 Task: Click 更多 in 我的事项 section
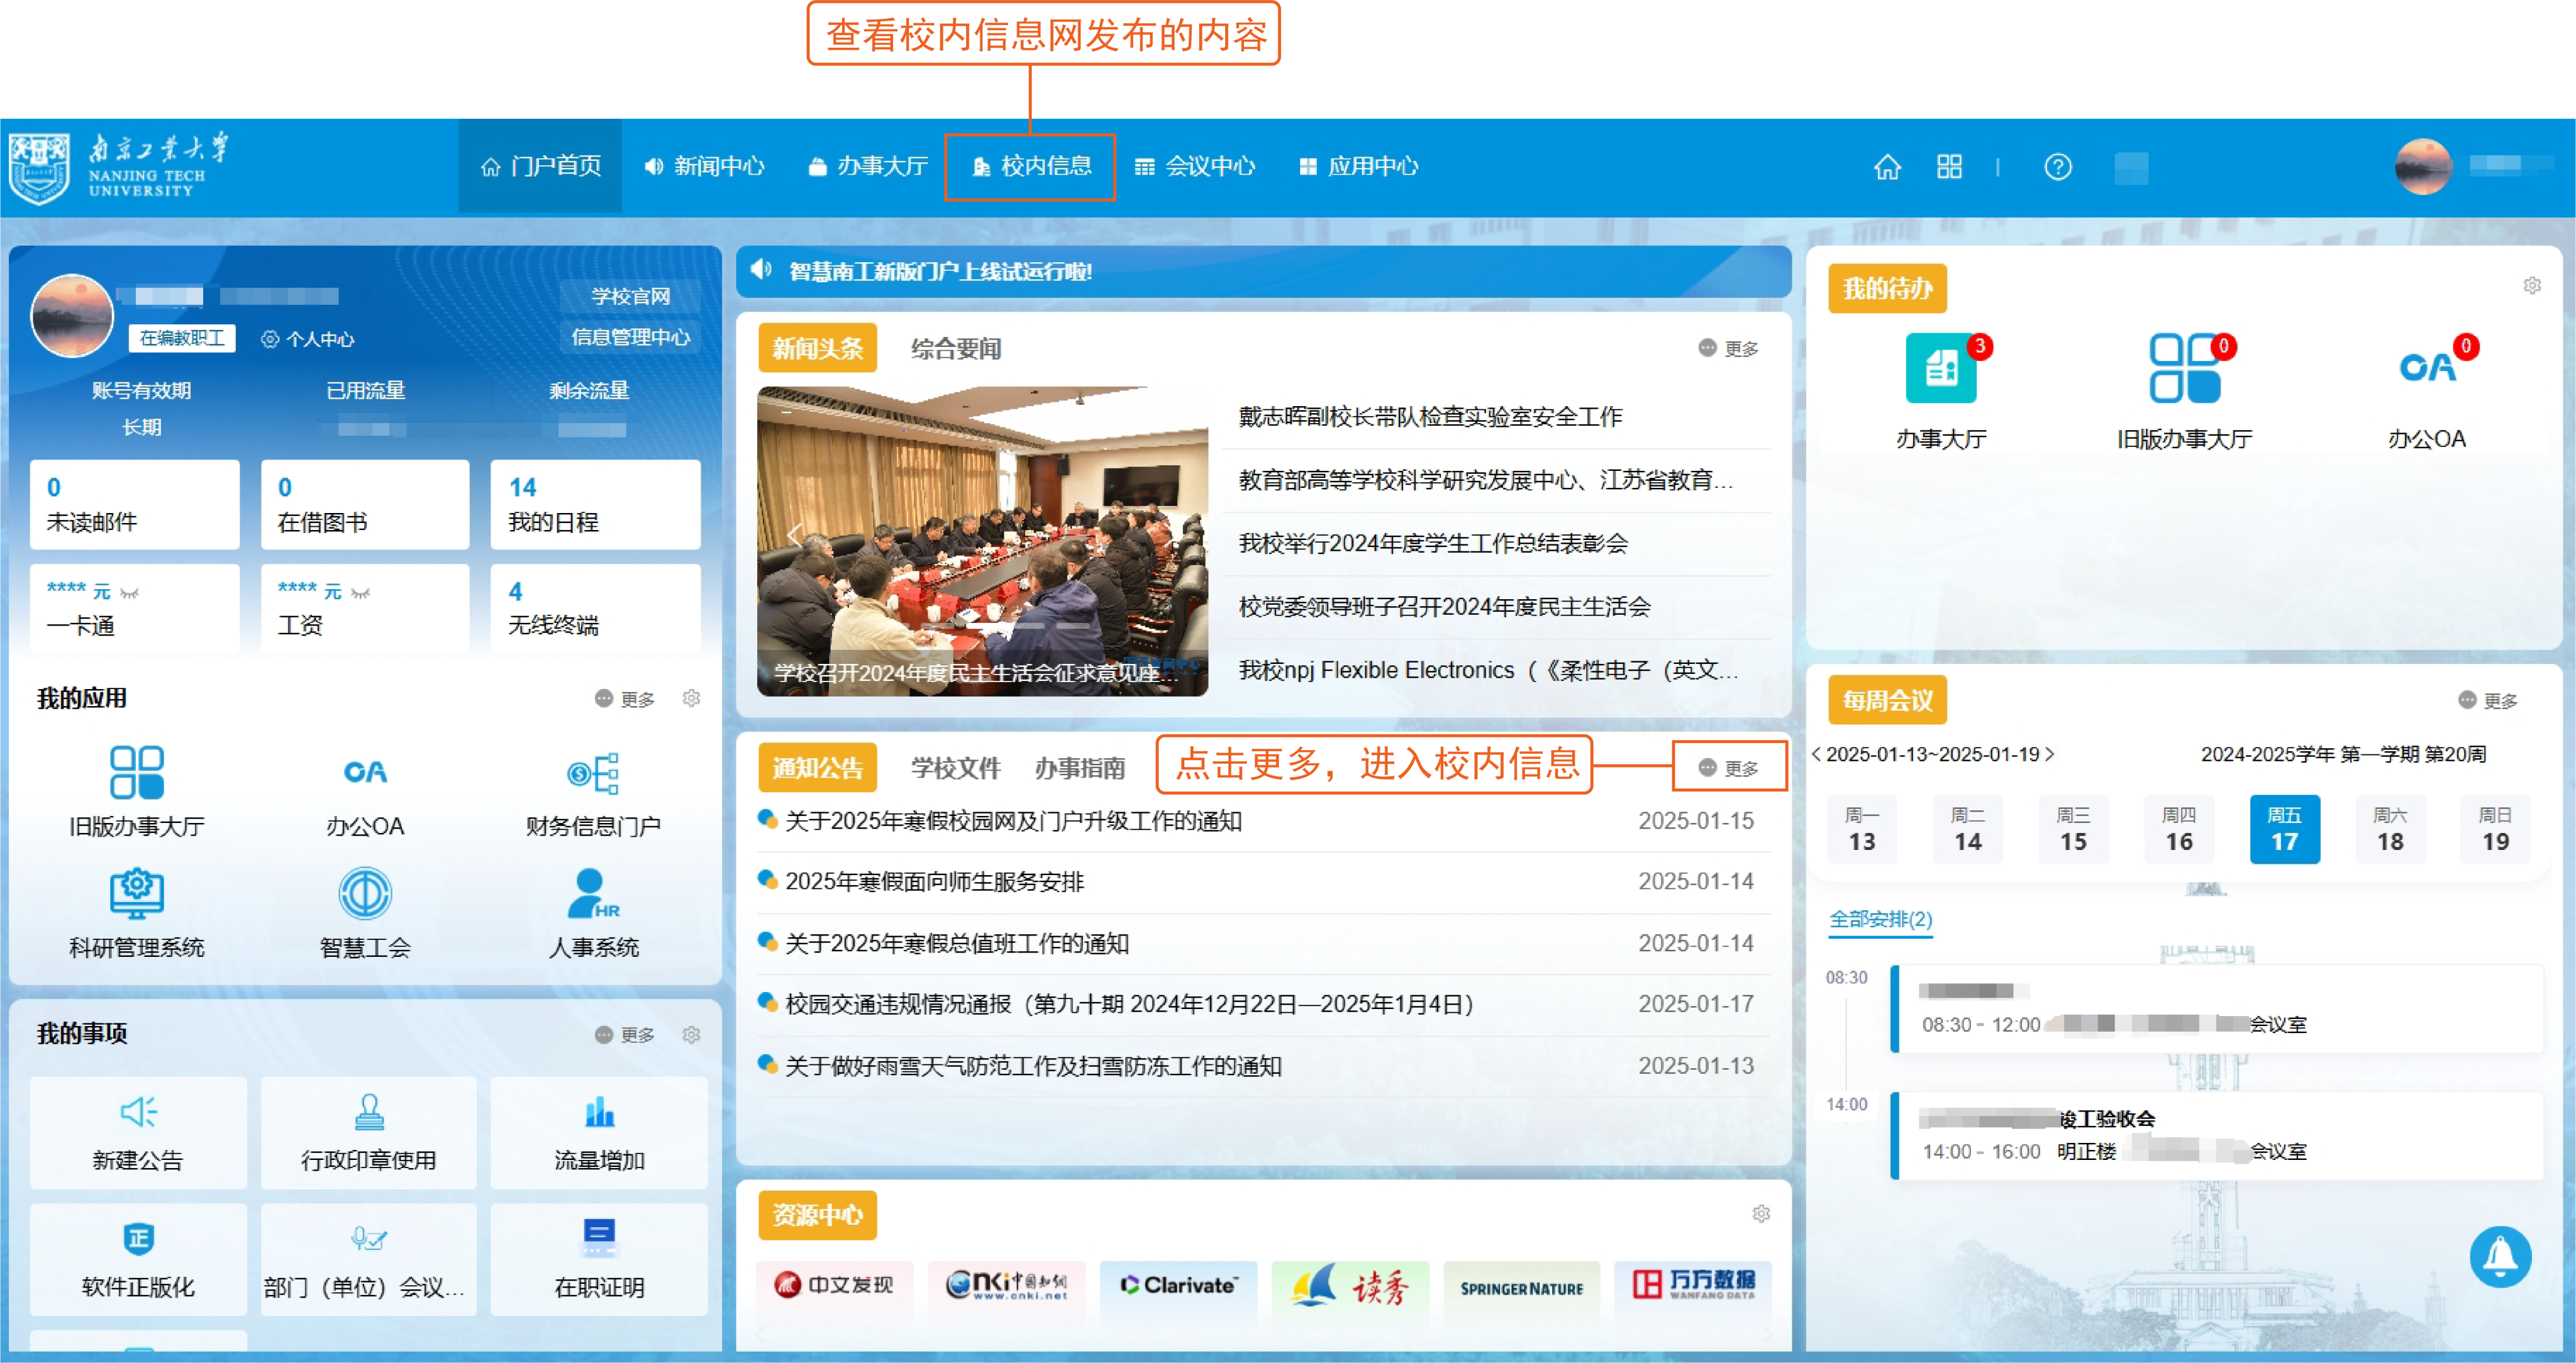pos(625,1035)
